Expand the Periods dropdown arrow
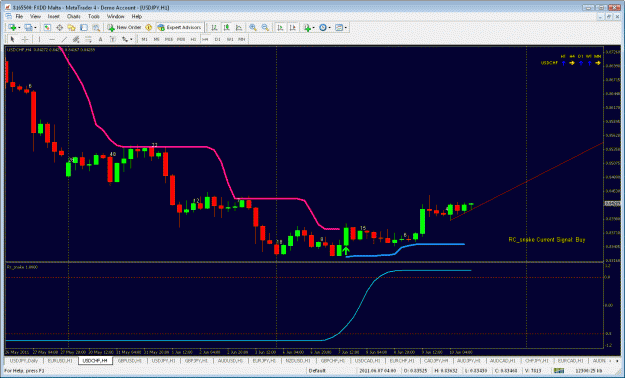This screenshot has width=625, height=378. coord(330,28)
